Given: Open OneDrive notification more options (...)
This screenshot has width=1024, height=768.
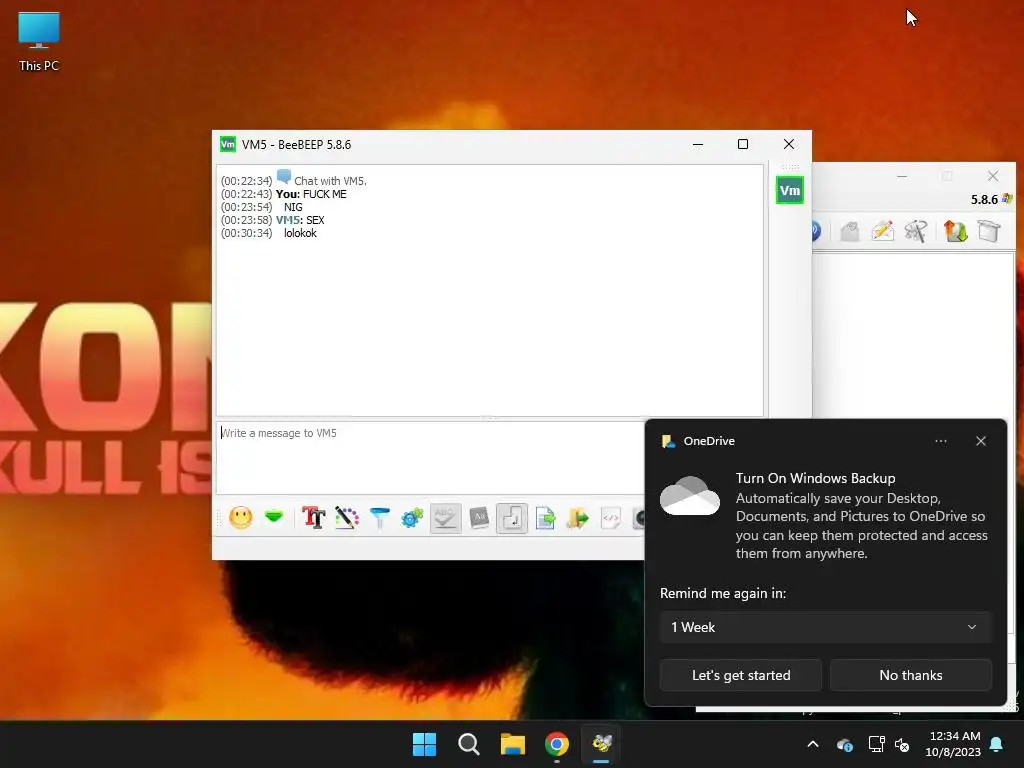Looking at the screenshot, I should [940, 441].
